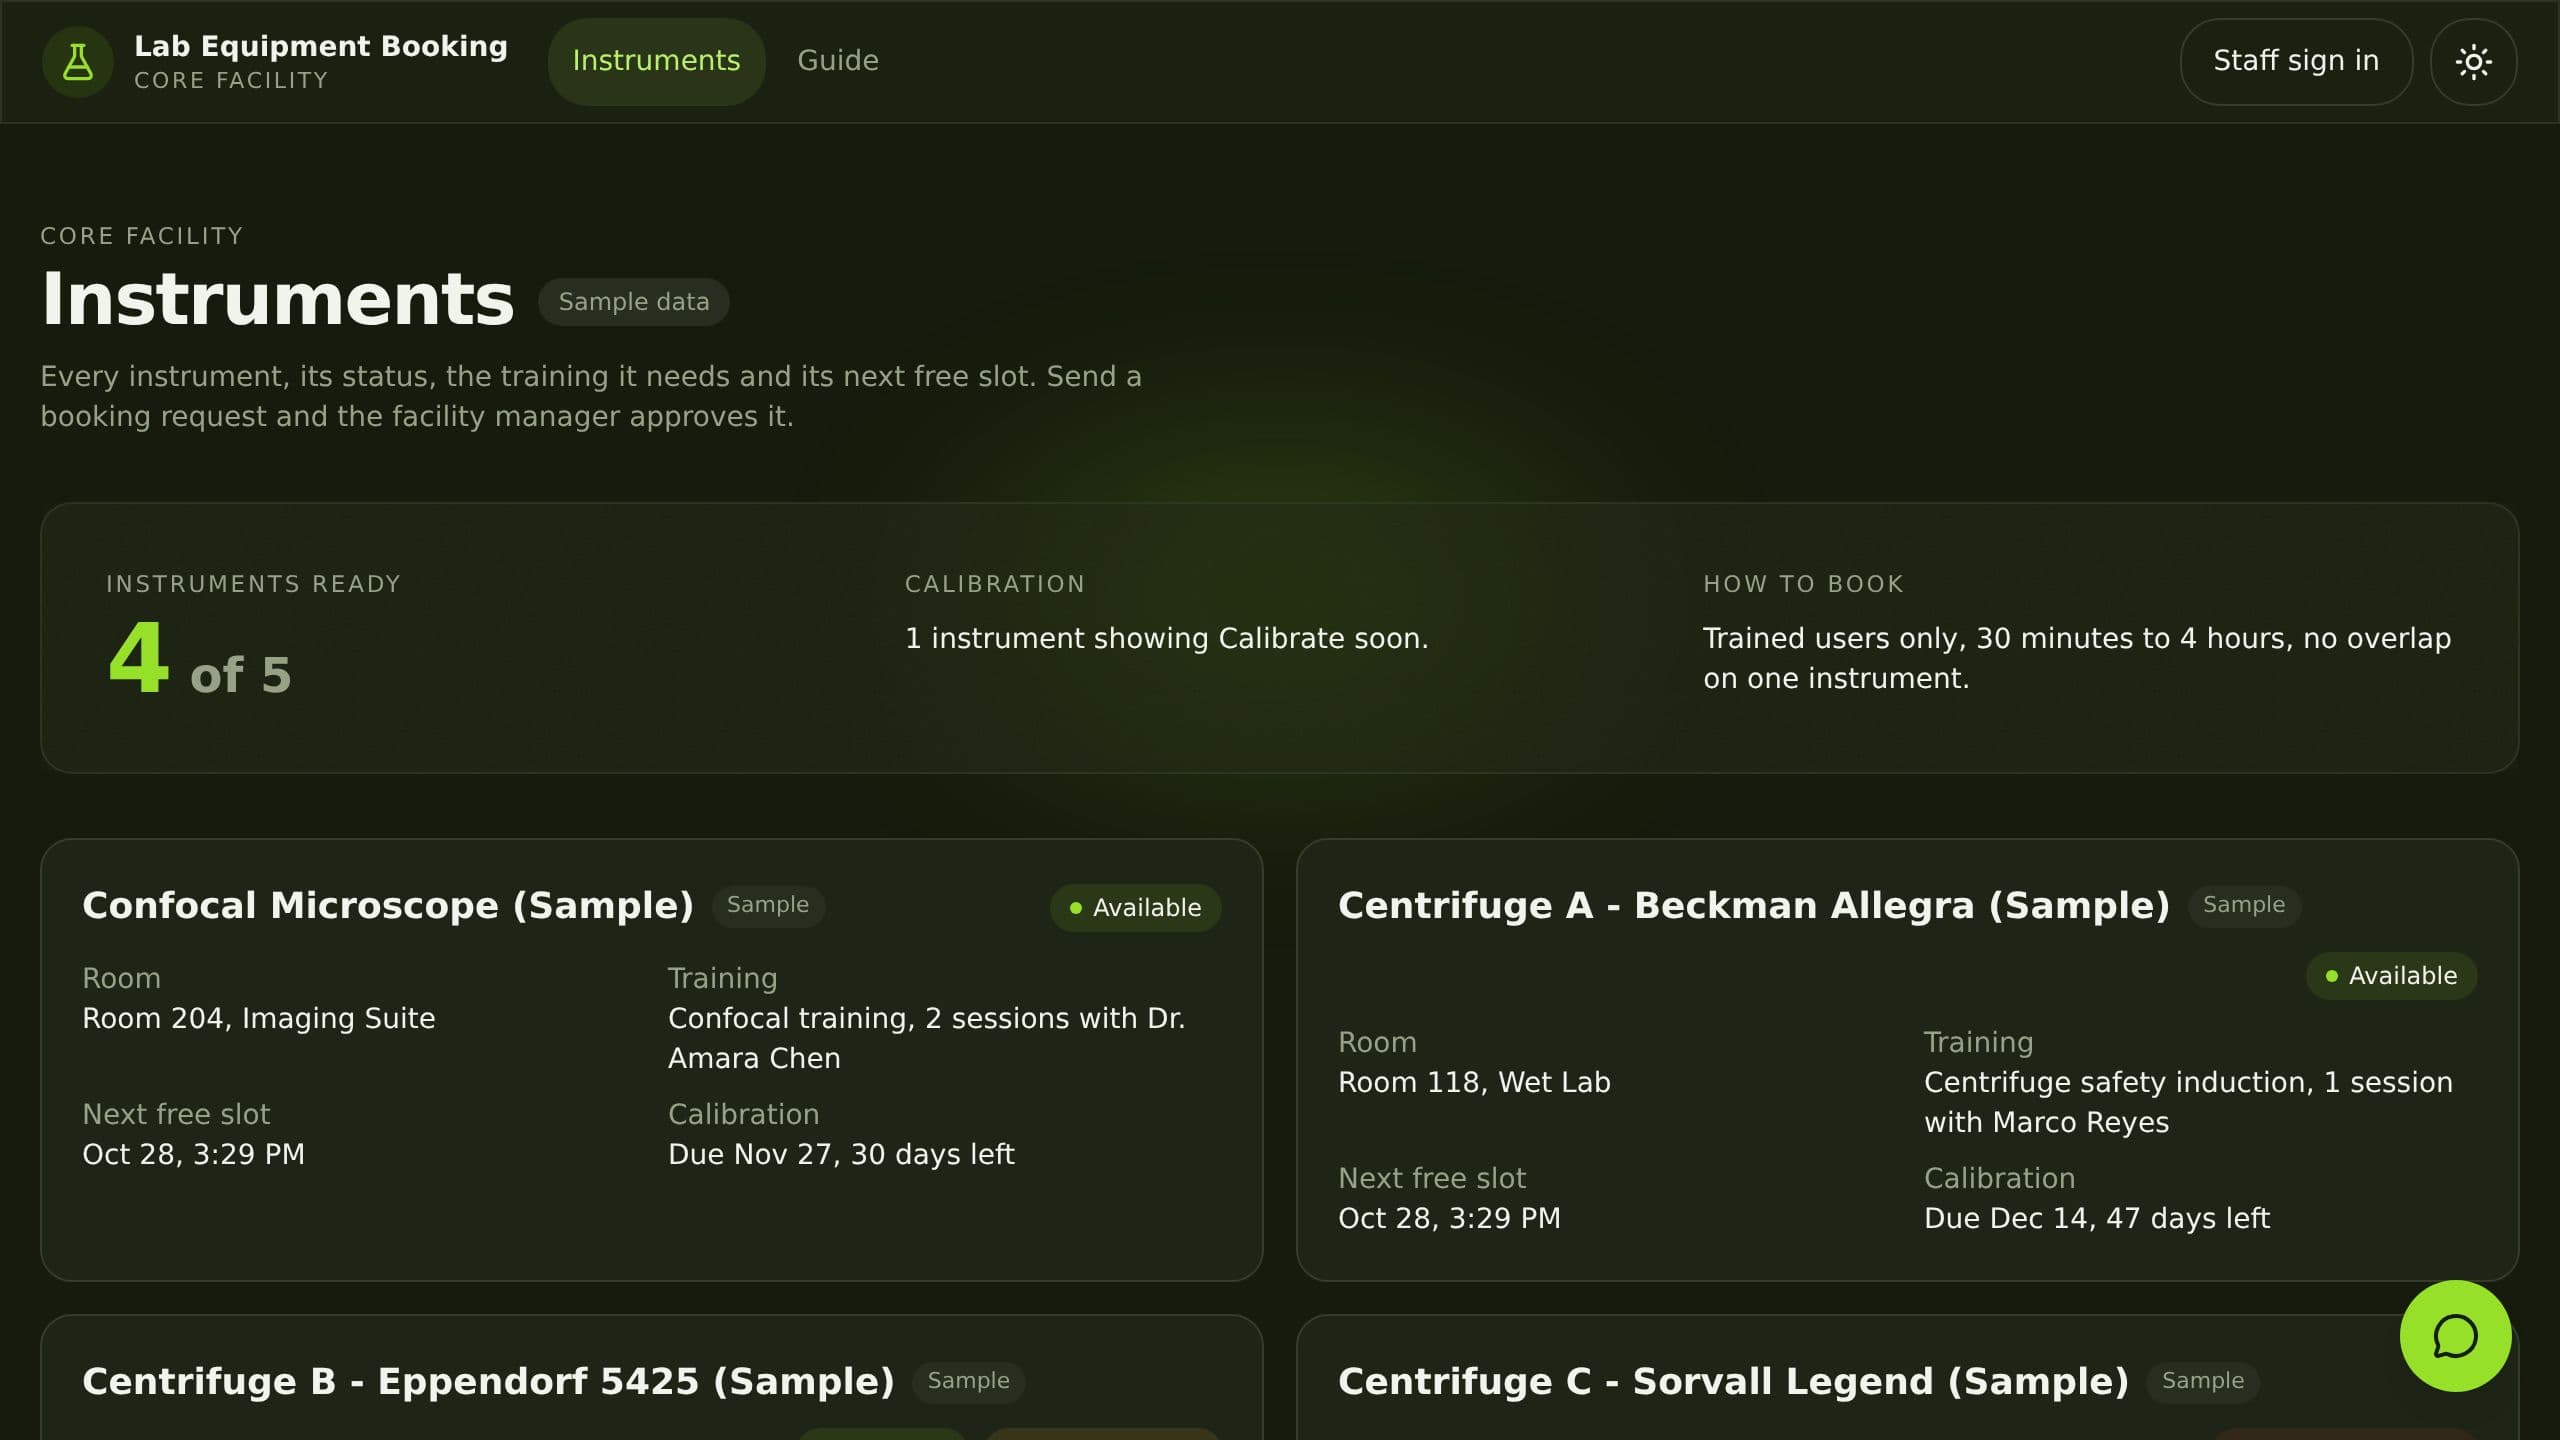Viewport: 2560px width, 1440px height.
Task: Click the Sample tag beside Centrifuge A
Action: coord(2244,905)
